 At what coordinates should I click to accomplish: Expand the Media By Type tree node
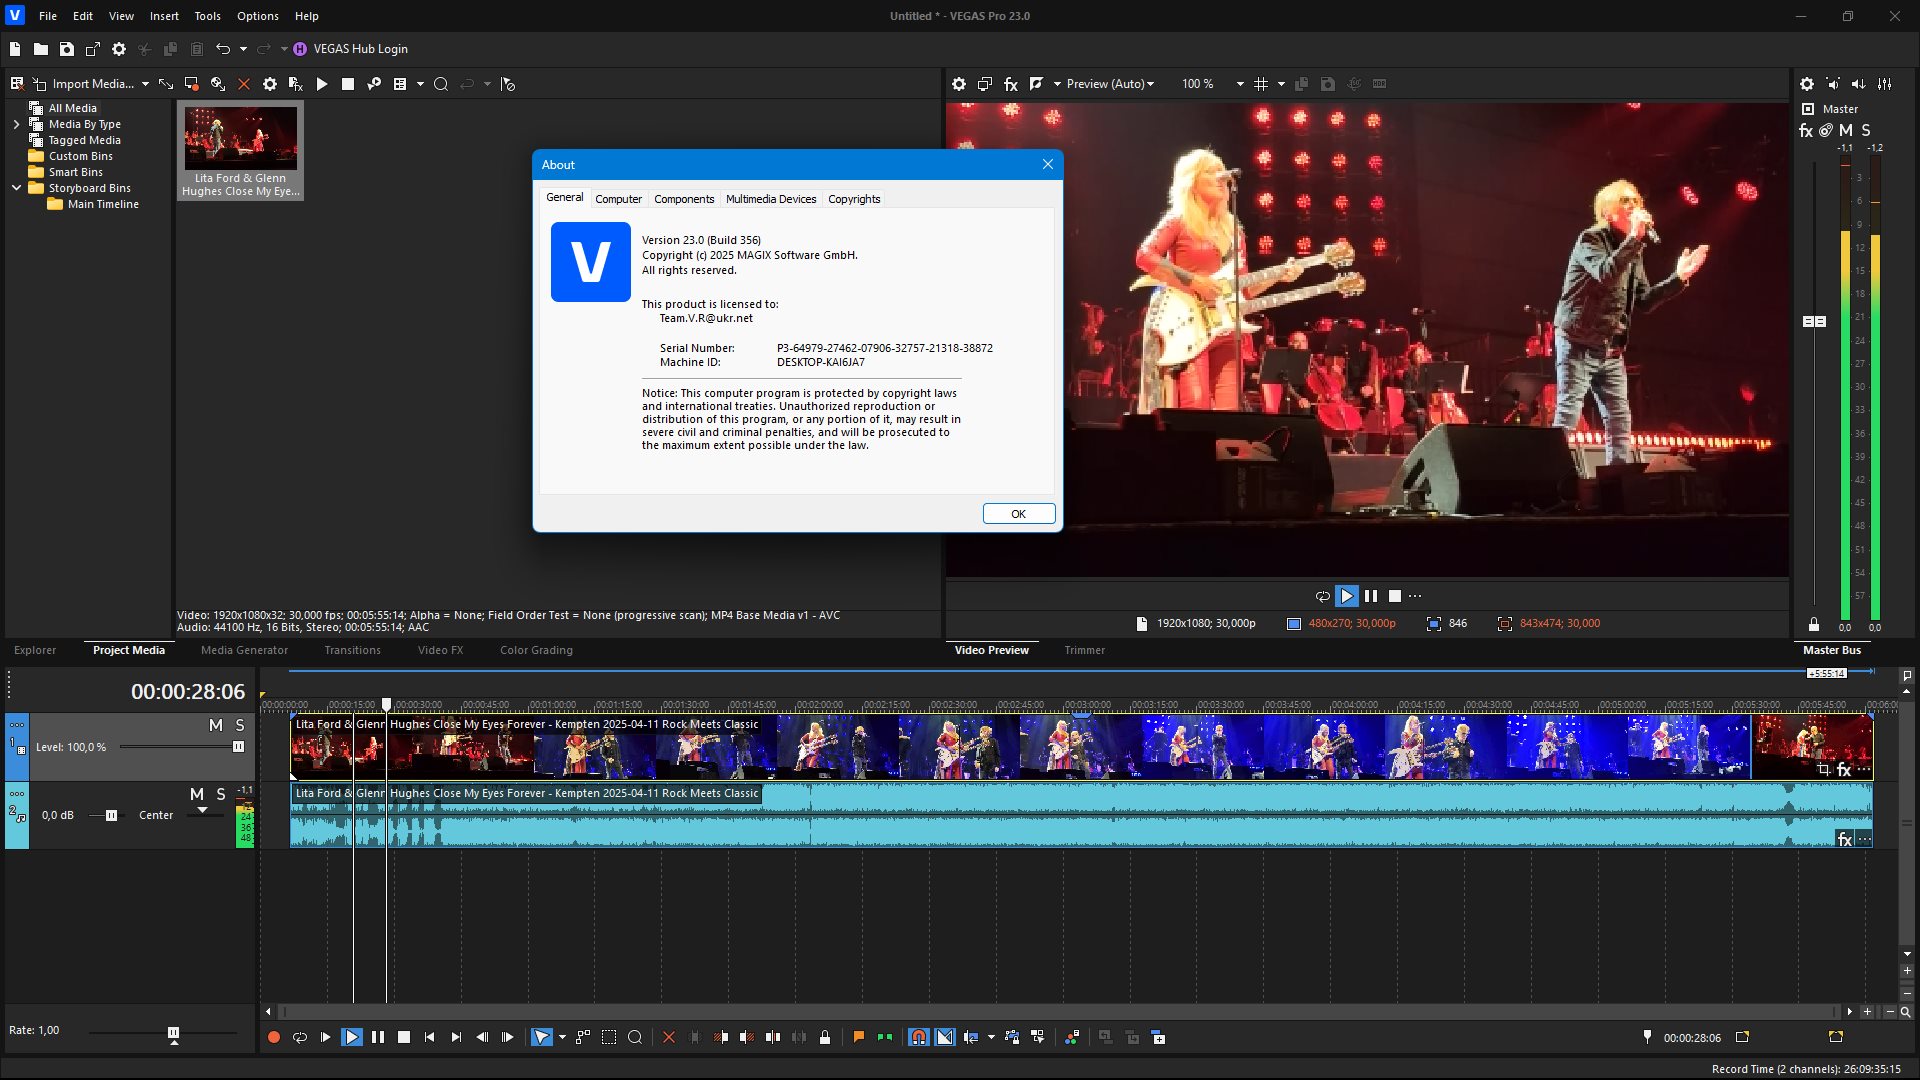tap(16, 124)
